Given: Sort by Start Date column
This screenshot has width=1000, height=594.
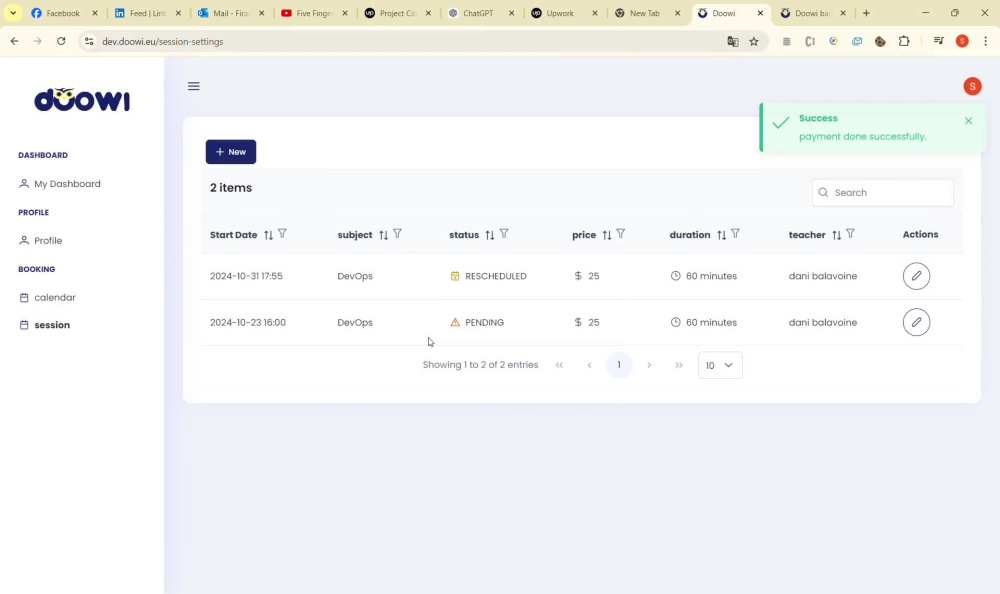Looking at the screenshot, I should pyautogui.click(x=268, y=235).
